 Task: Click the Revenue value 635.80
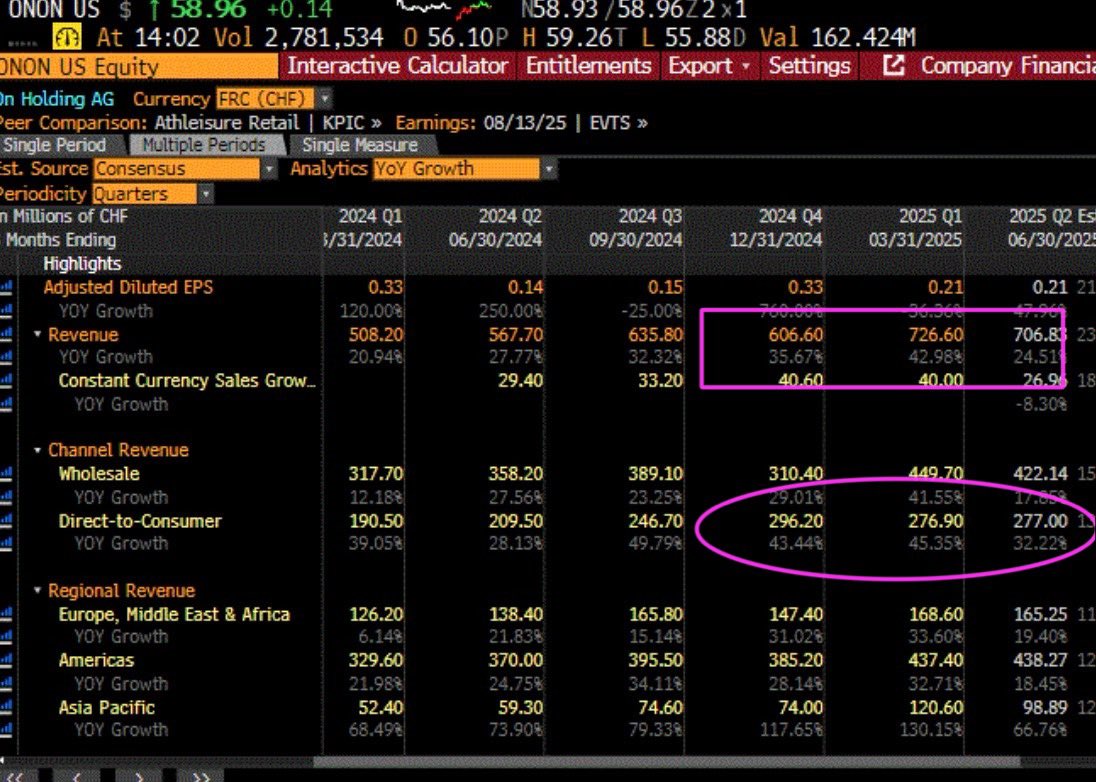tap(656, 335)
